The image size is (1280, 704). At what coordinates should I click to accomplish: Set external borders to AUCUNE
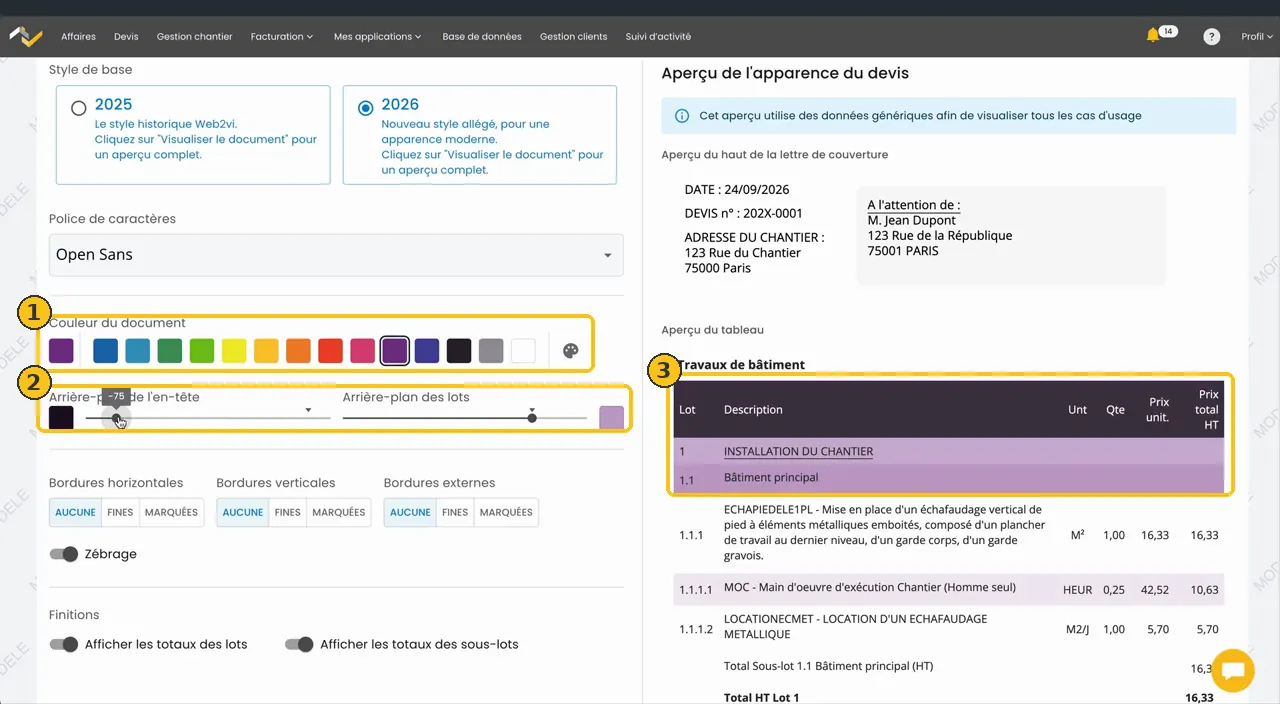[410, 512]
